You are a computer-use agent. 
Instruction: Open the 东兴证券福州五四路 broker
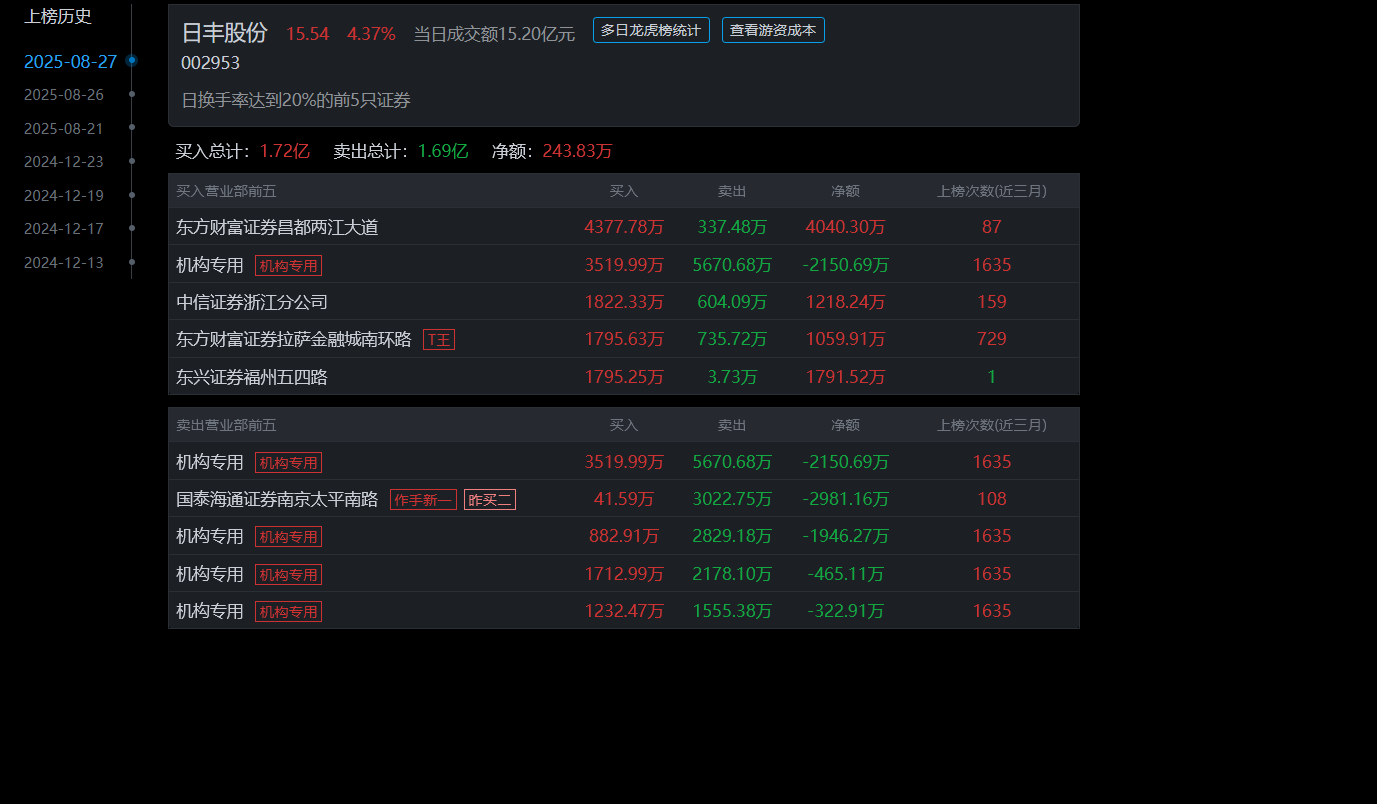pos(252,377)
